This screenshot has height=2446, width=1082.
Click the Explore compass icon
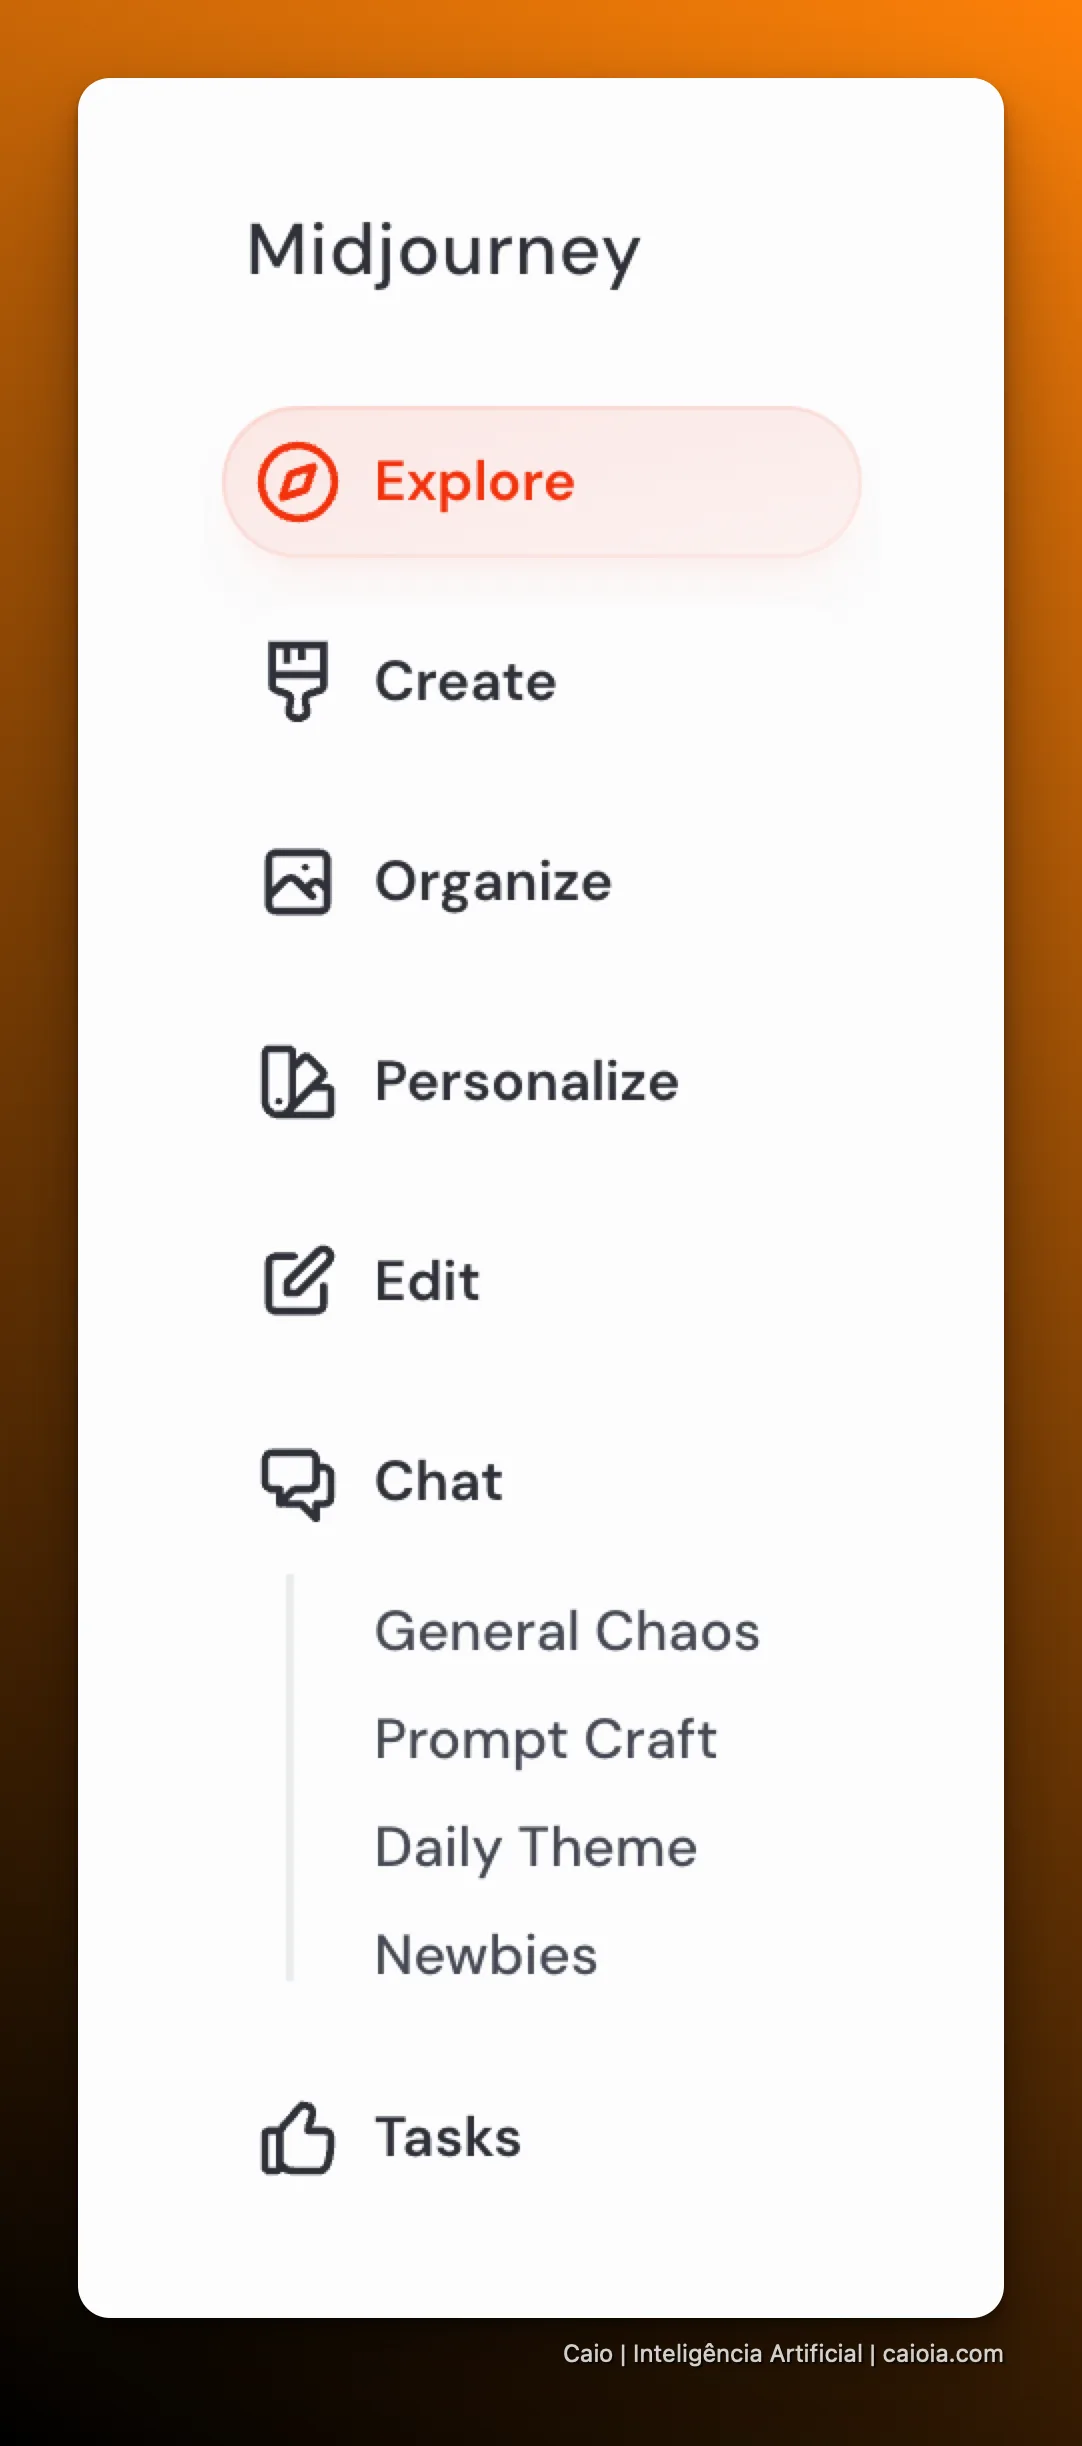click(298, 482)
